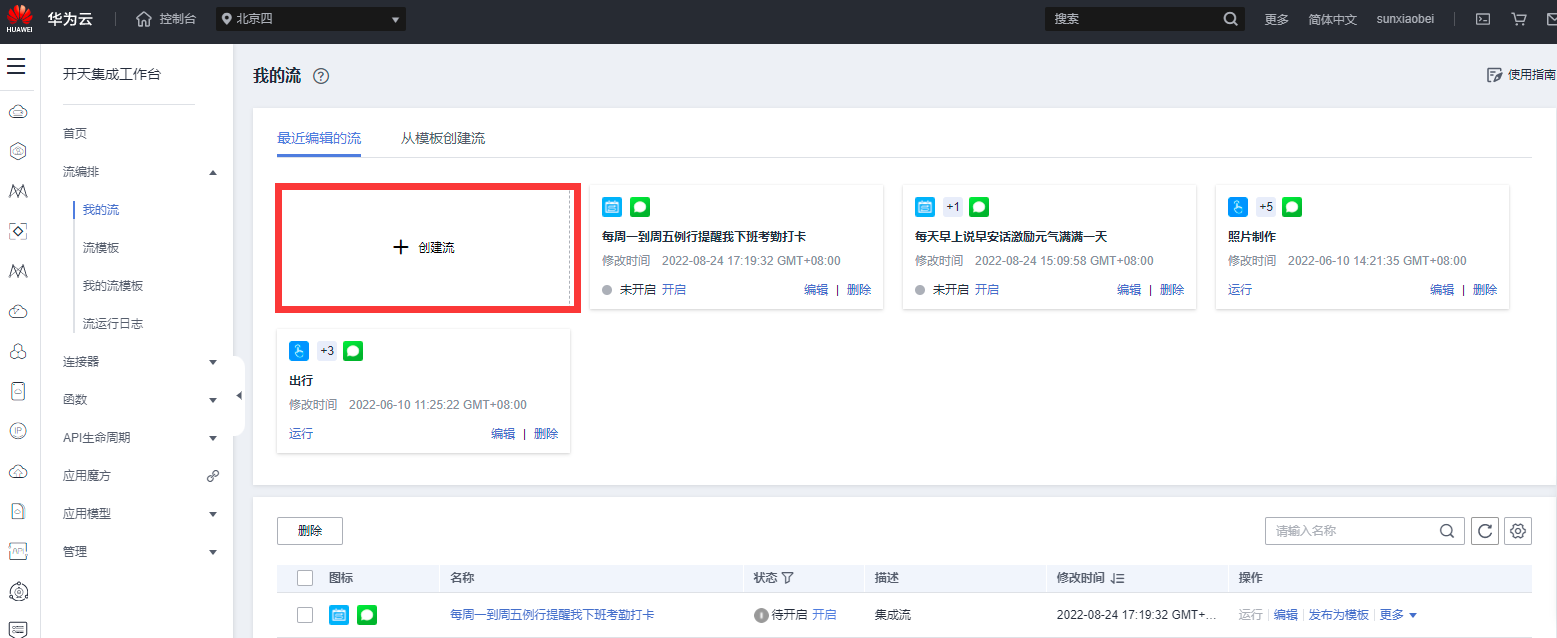Collapse the sidebar using the side handle arrow
The width and height of the screenshot is (1557, 638).
(x=238, y=396)
